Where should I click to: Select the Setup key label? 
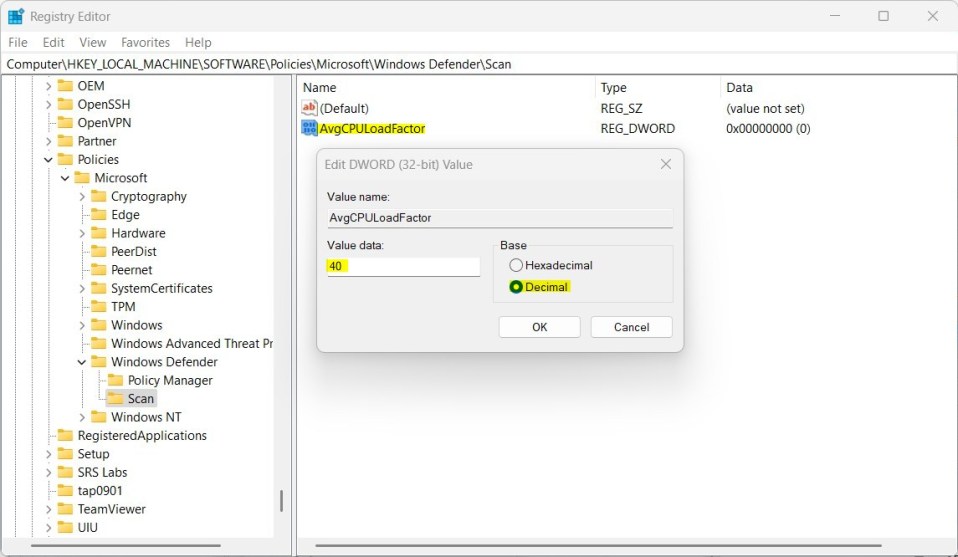(93, 454)
